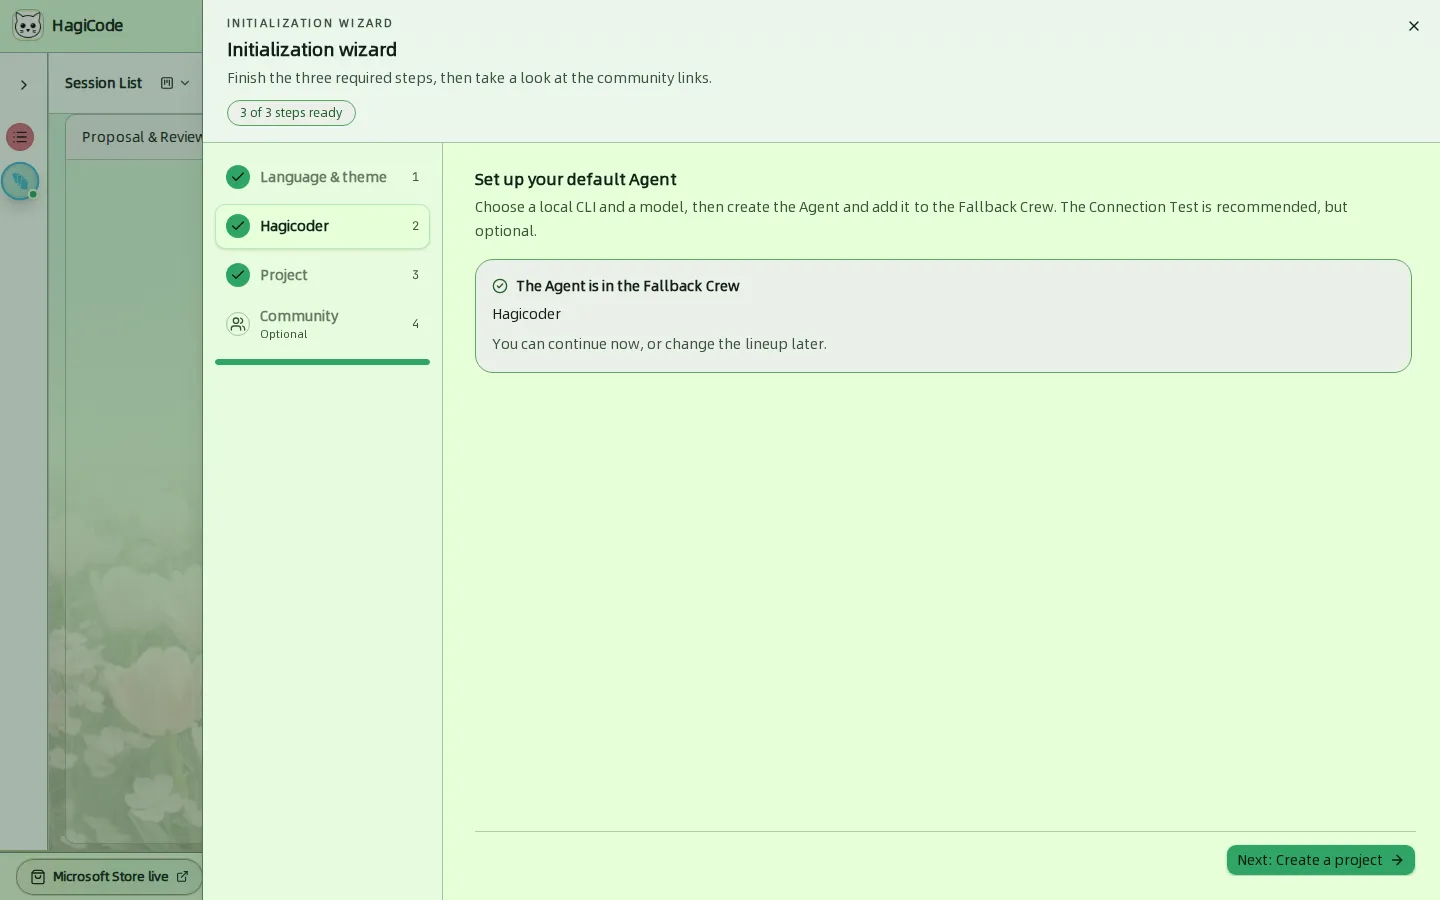1440x900 pixels.
Task: Click "The Agent is in the Fallback Crew" text
Action: pyautogui.click(x=628, y=286)
